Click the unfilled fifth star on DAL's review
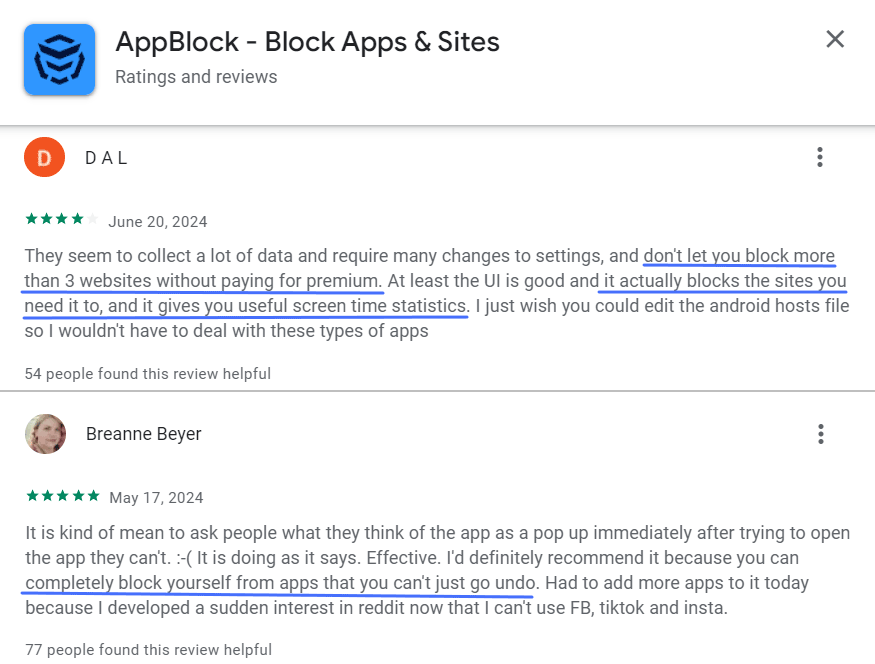875x664 pixels. click(90, 217)
